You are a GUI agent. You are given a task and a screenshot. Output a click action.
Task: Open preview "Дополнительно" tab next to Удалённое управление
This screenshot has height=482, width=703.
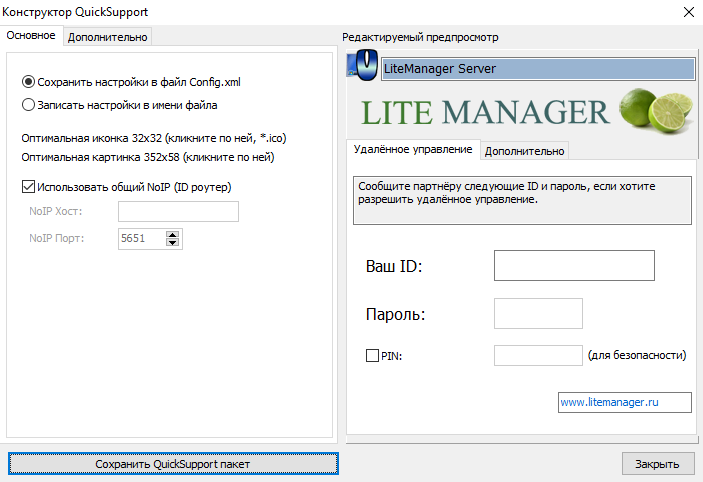click(x=525, y=151)
